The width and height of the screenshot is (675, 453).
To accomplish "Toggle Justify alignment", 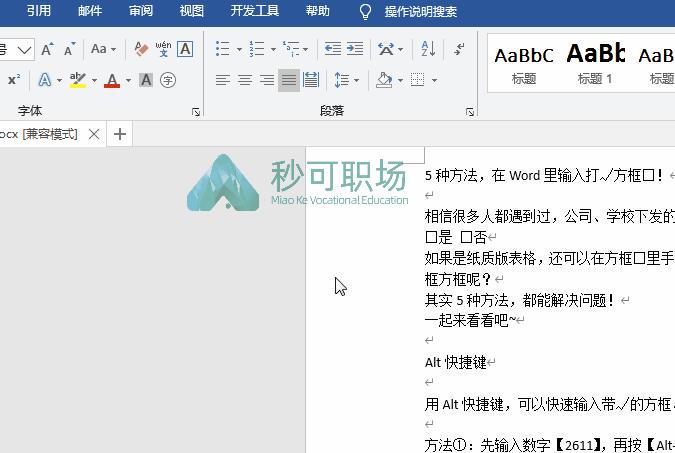I will (x=289, y=80).
